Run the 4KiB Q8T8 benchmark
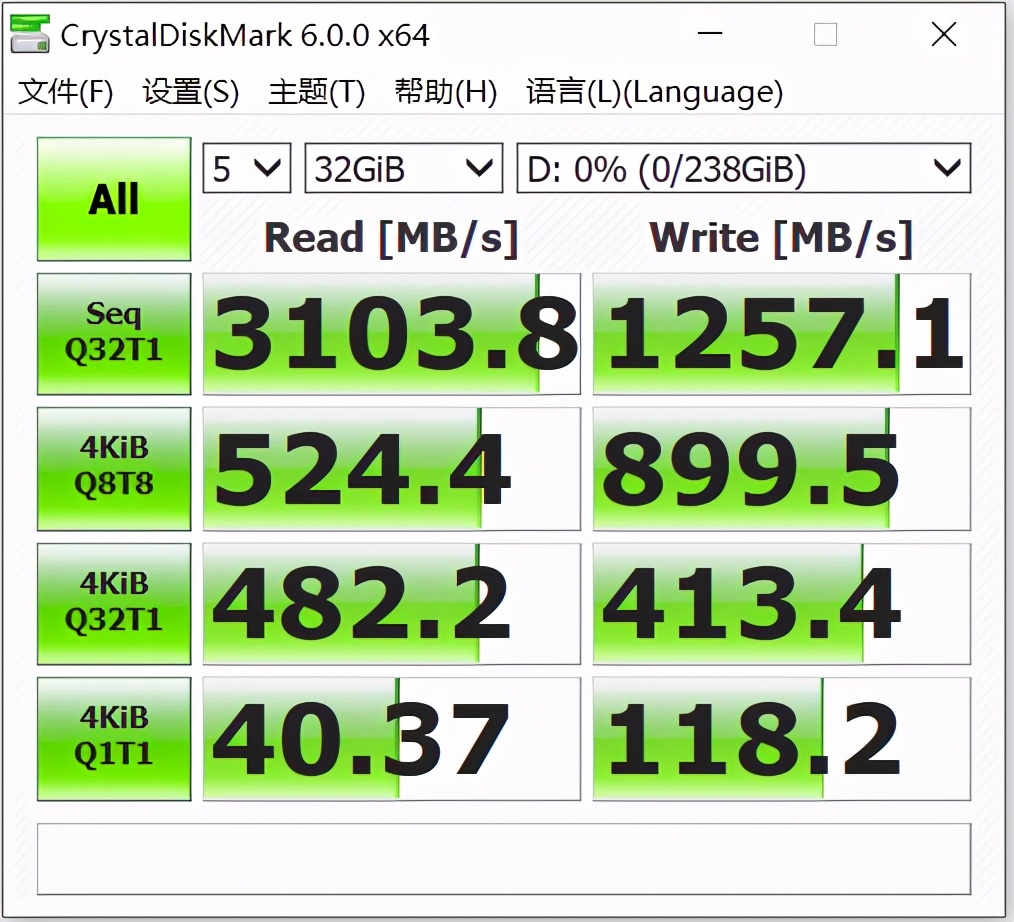The width and height of the screenshot is (1014, 922). (113, 468)
